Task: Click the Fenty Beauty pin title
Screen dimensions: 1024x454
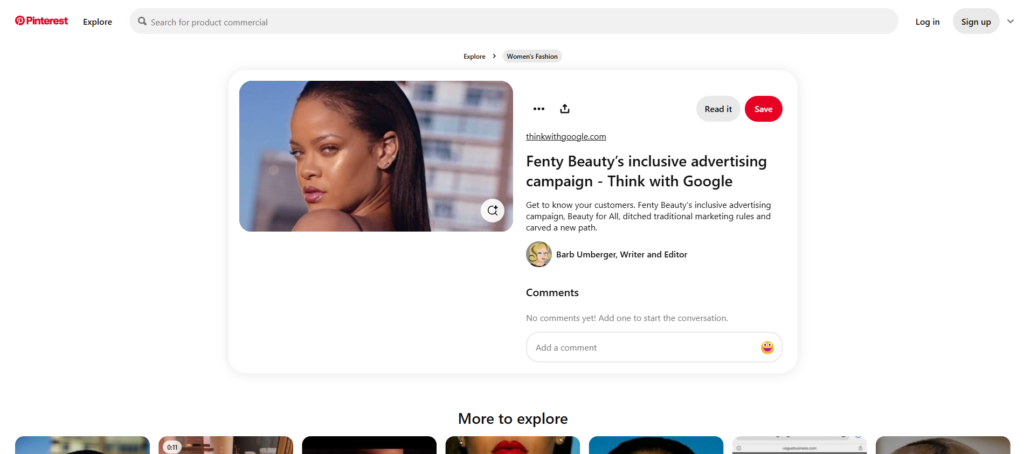Action: click(647, 171)
